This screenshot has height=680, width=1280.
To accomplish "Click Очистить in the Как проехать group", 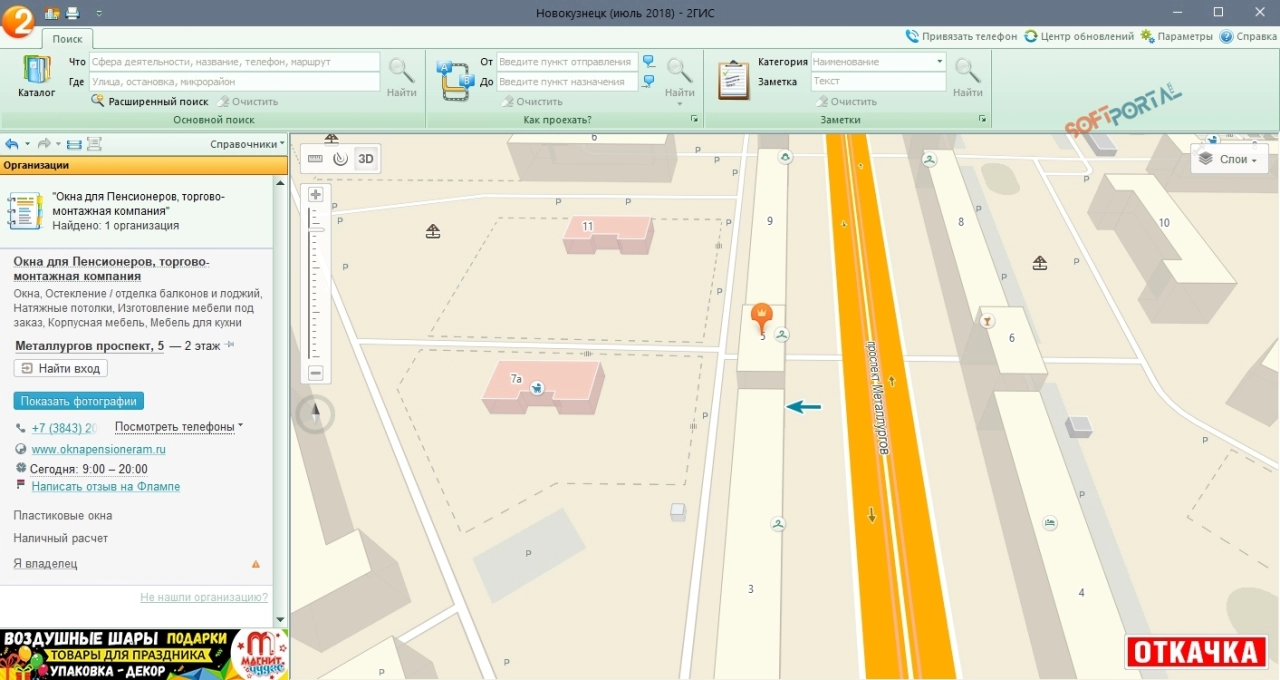I will [532, 101].
